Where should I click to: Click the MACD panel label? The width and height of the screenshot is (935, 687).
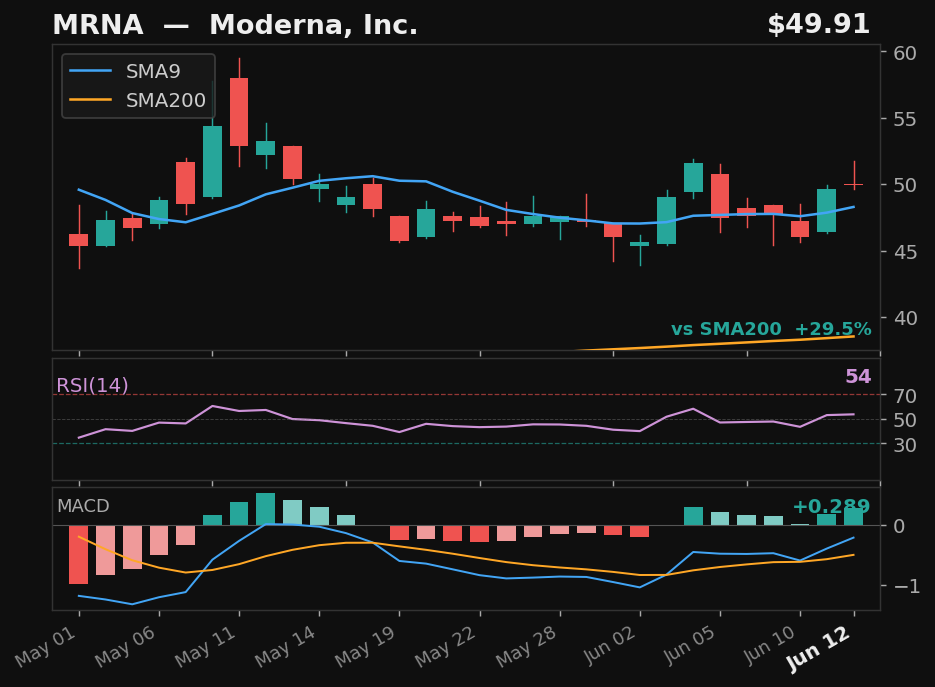tap(83, 506)
